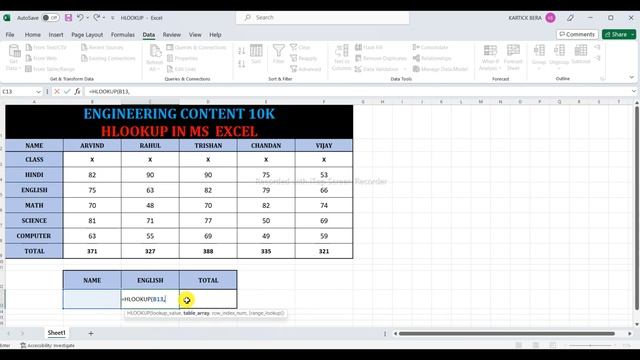Redo the last action

[97, 18]
